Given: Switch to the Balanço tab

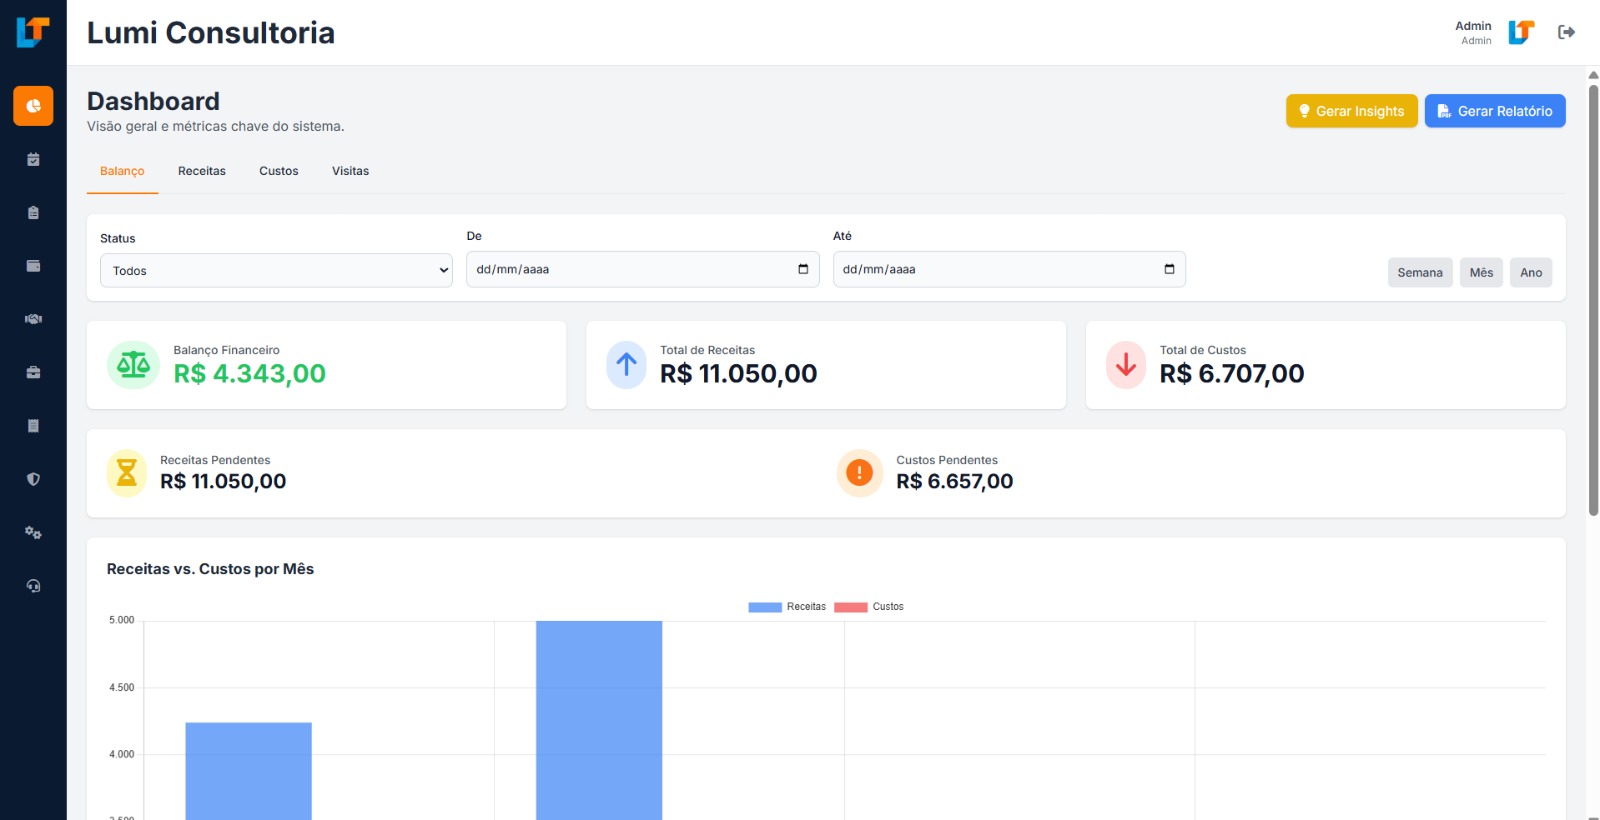Looking at the screenshot, I should tap(122, 171).
